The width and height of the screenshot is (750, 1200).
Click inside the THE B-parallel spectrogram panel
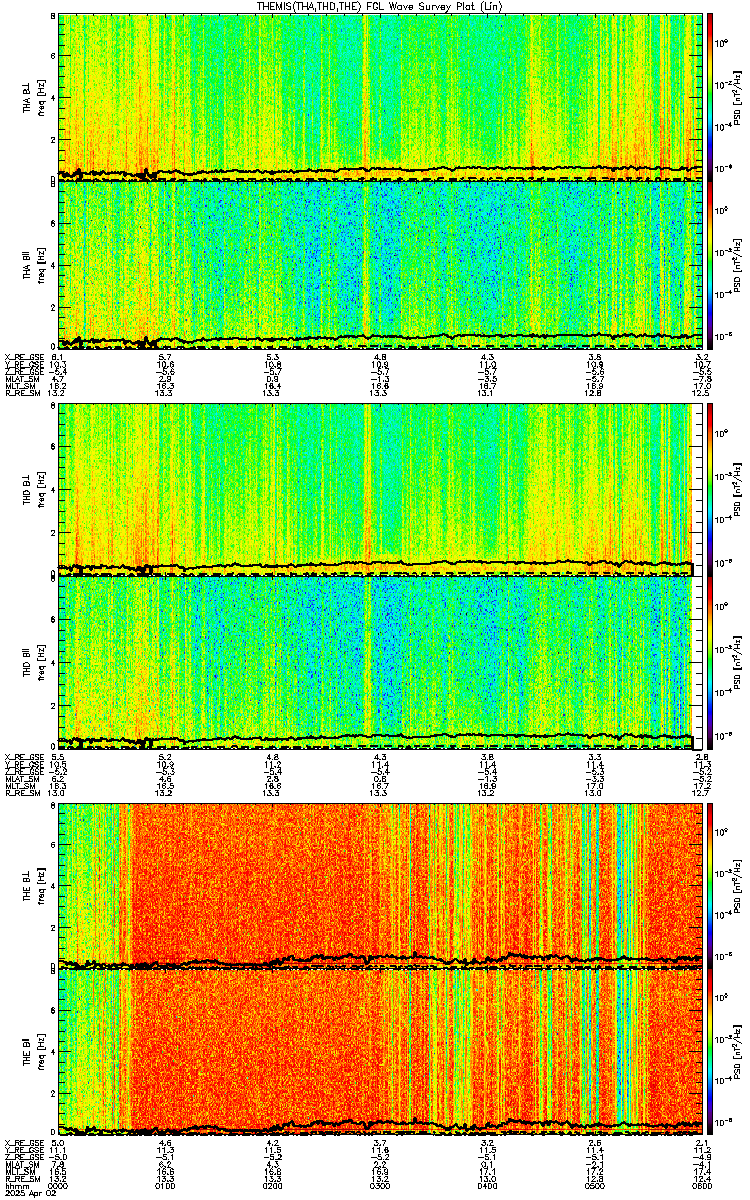tap(380, 1052)
